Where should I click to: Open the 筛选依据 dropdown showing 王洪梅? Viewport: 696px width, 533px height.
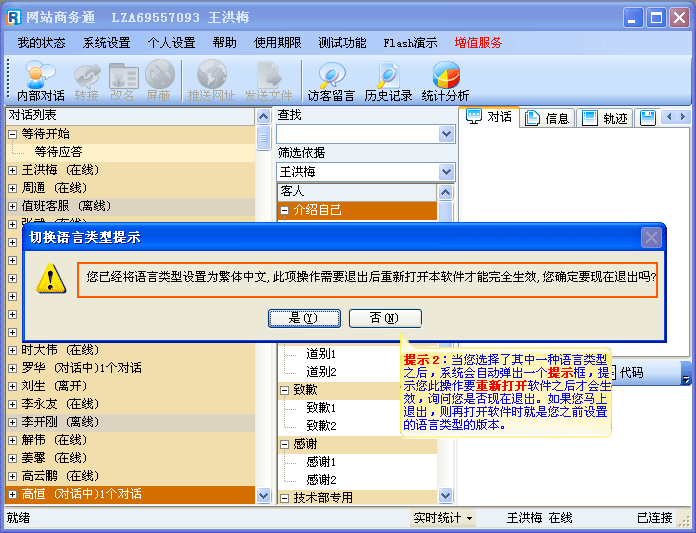446,172
